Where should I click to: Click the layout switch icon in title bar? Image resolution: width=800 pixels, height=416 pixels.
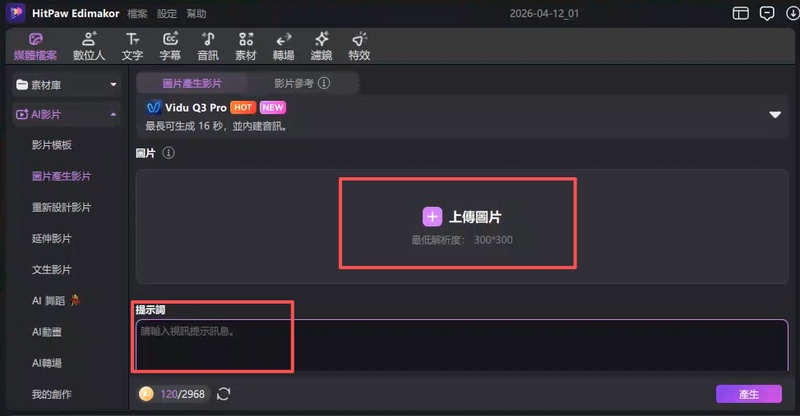(x=740, y=13)
